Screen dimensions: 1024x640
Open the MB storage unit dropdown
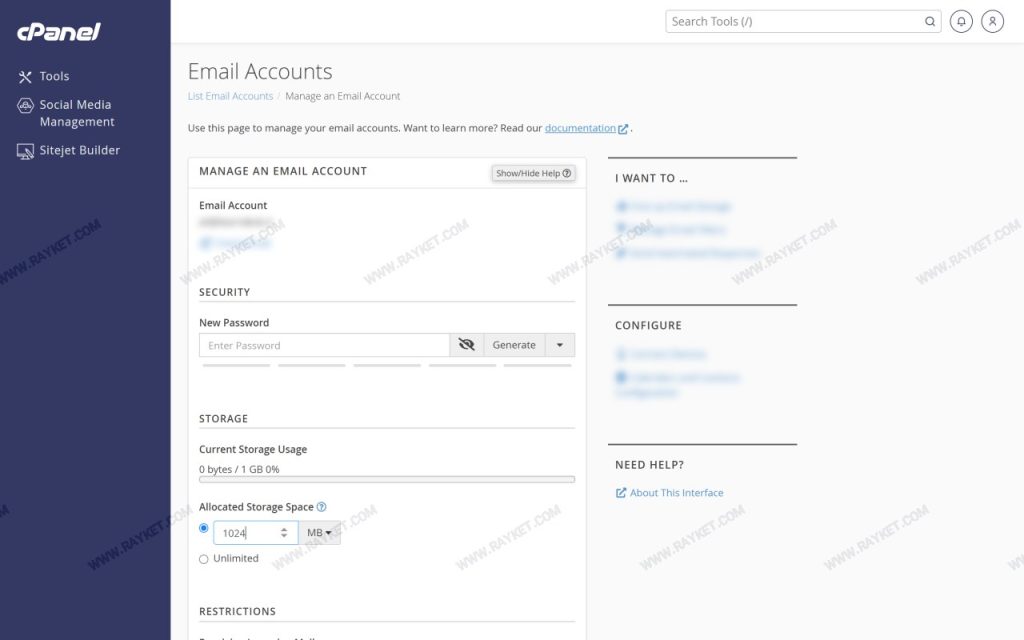[x=319, y=533]
